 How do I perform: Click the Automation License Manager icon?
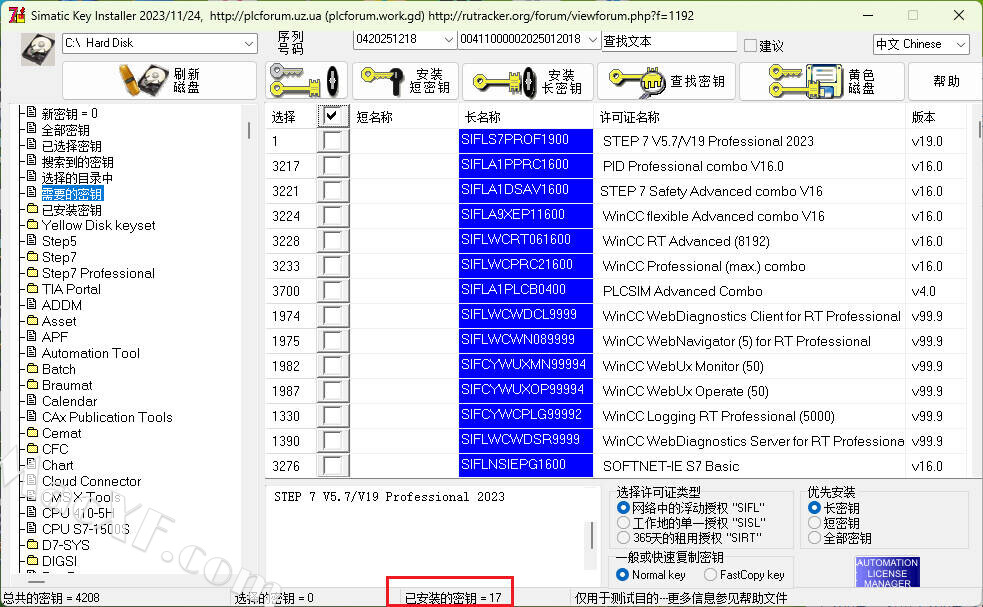point(886,573)
